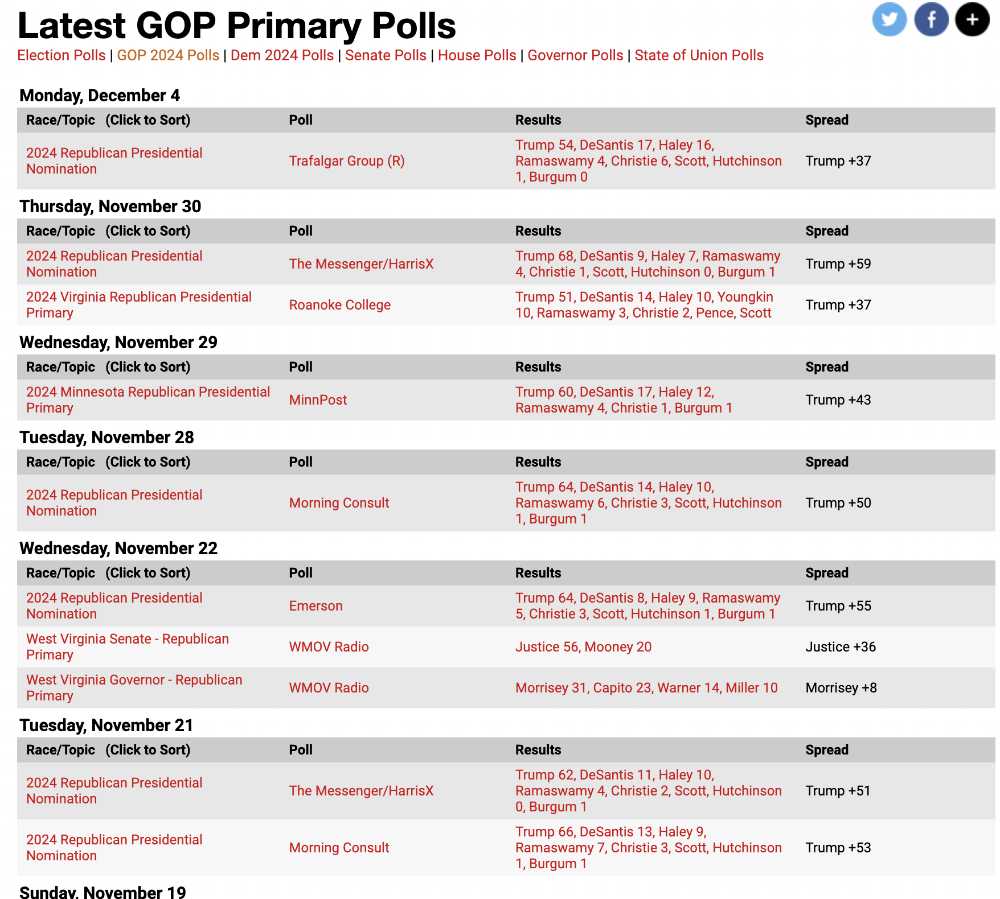
Task: Open Governor Polls link
Action: click(x=575, y=55)
